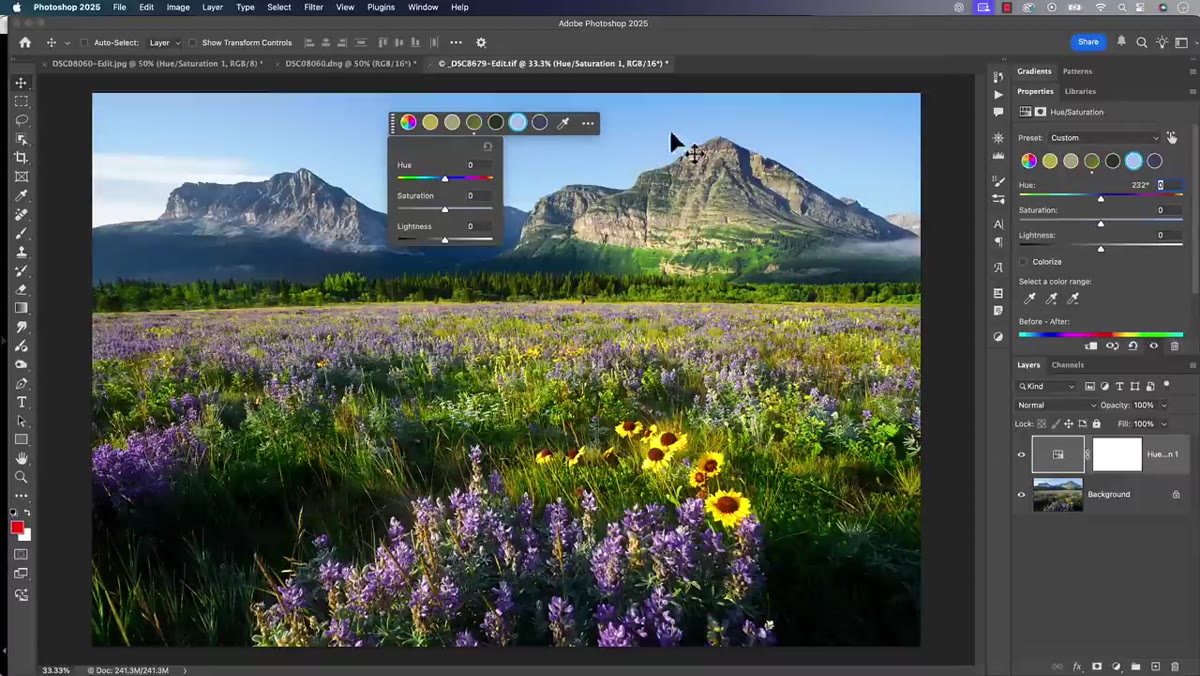Screen dimensions: 1200x676
Task: Open notifications bell icon
Action: [x=1121, y=42]
